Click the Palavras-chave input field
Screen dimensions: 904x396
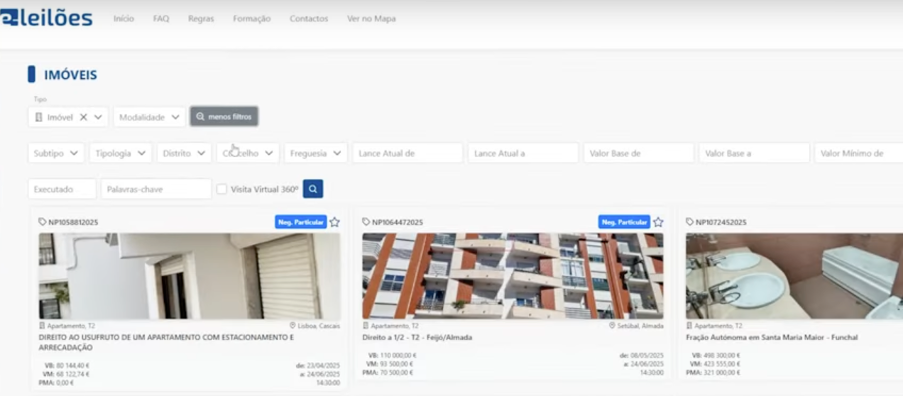coord(156,188)
